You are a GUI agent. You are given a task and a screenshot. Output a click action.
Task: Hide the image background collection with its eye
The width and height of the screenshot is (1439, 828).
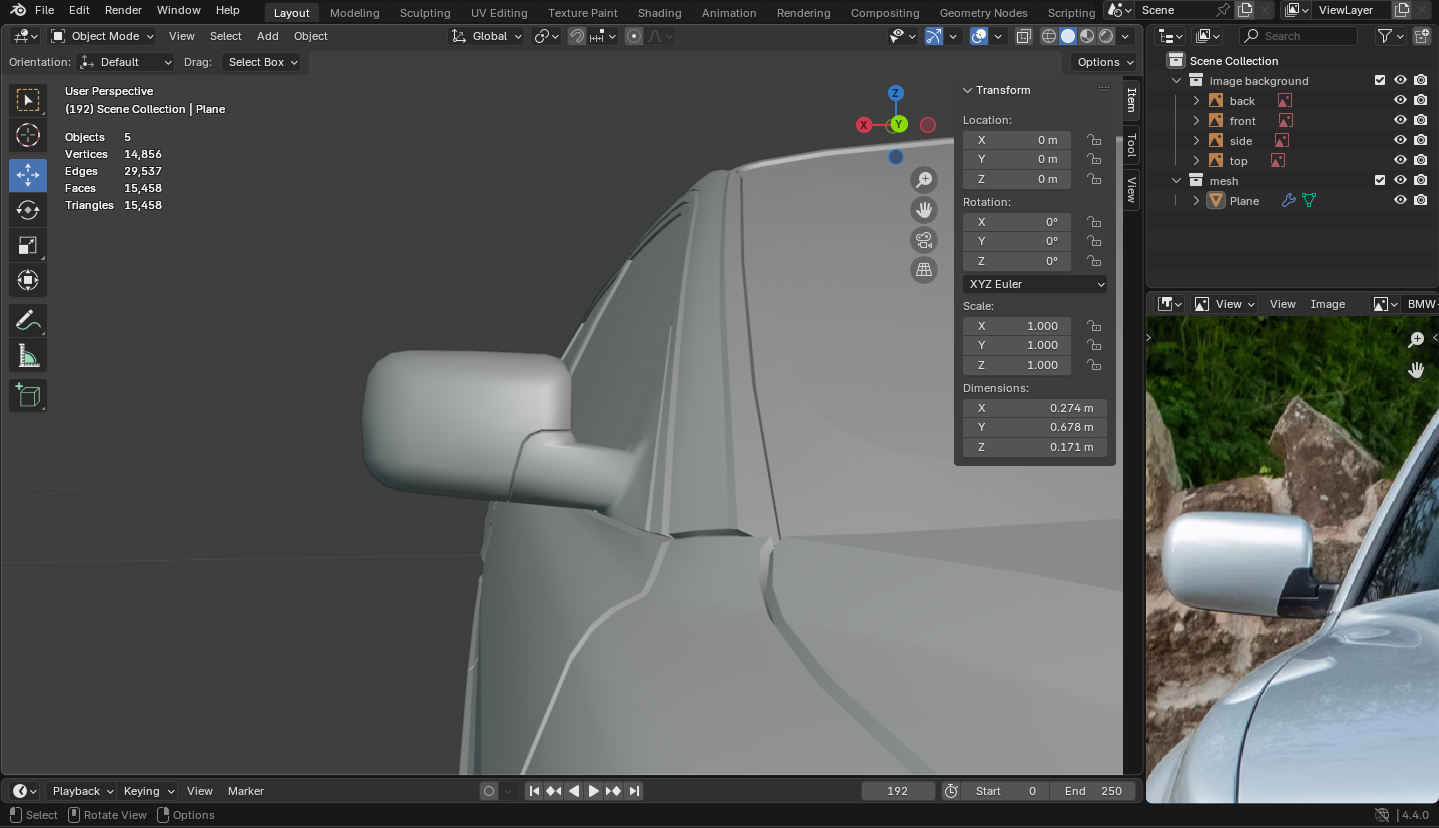(x=1400, y=81)
